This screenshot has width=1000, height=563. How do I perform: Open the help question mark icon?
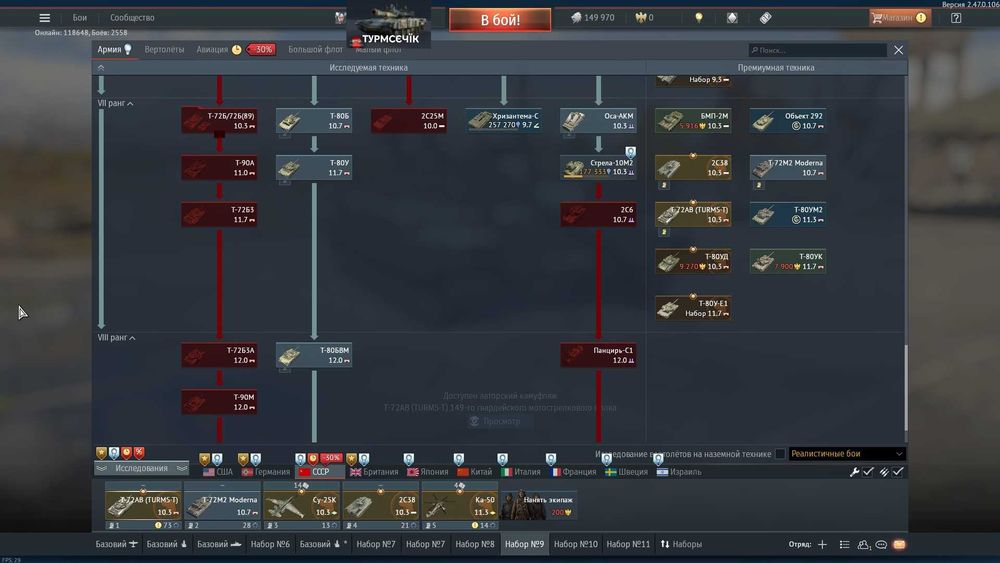pos(956,18)
